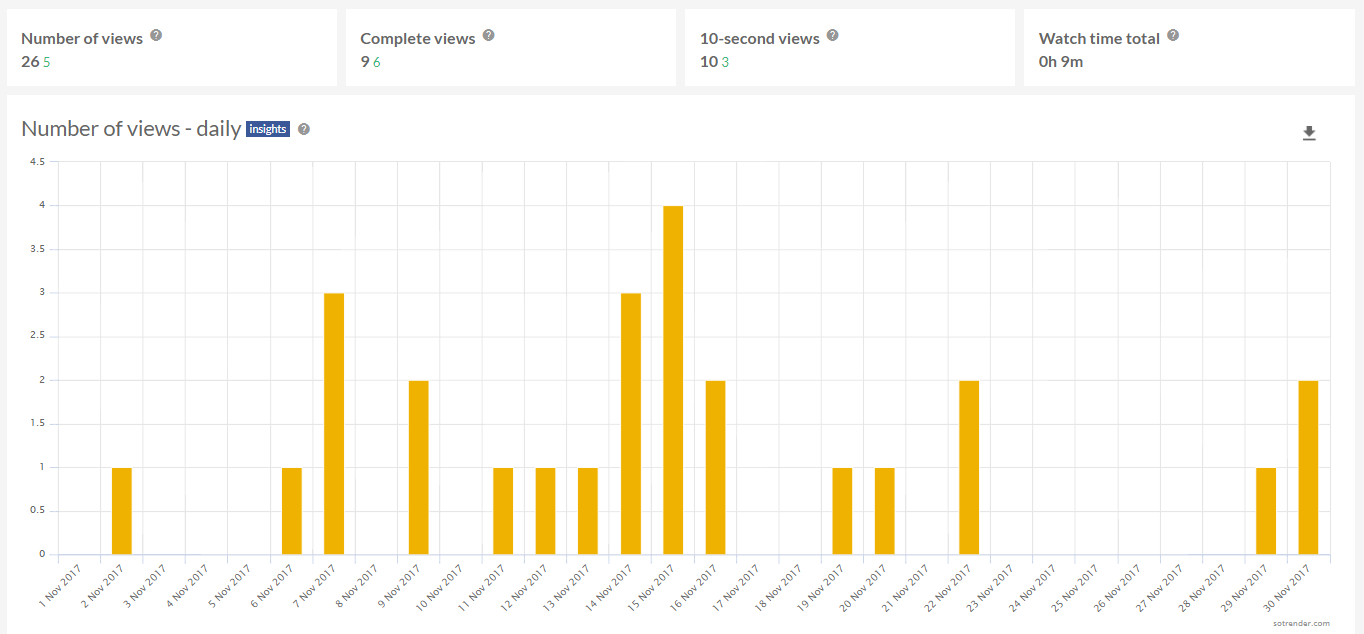1364x634 pixels.
Task: Download the daily views chart
Action: click(x=1309, y=133)
